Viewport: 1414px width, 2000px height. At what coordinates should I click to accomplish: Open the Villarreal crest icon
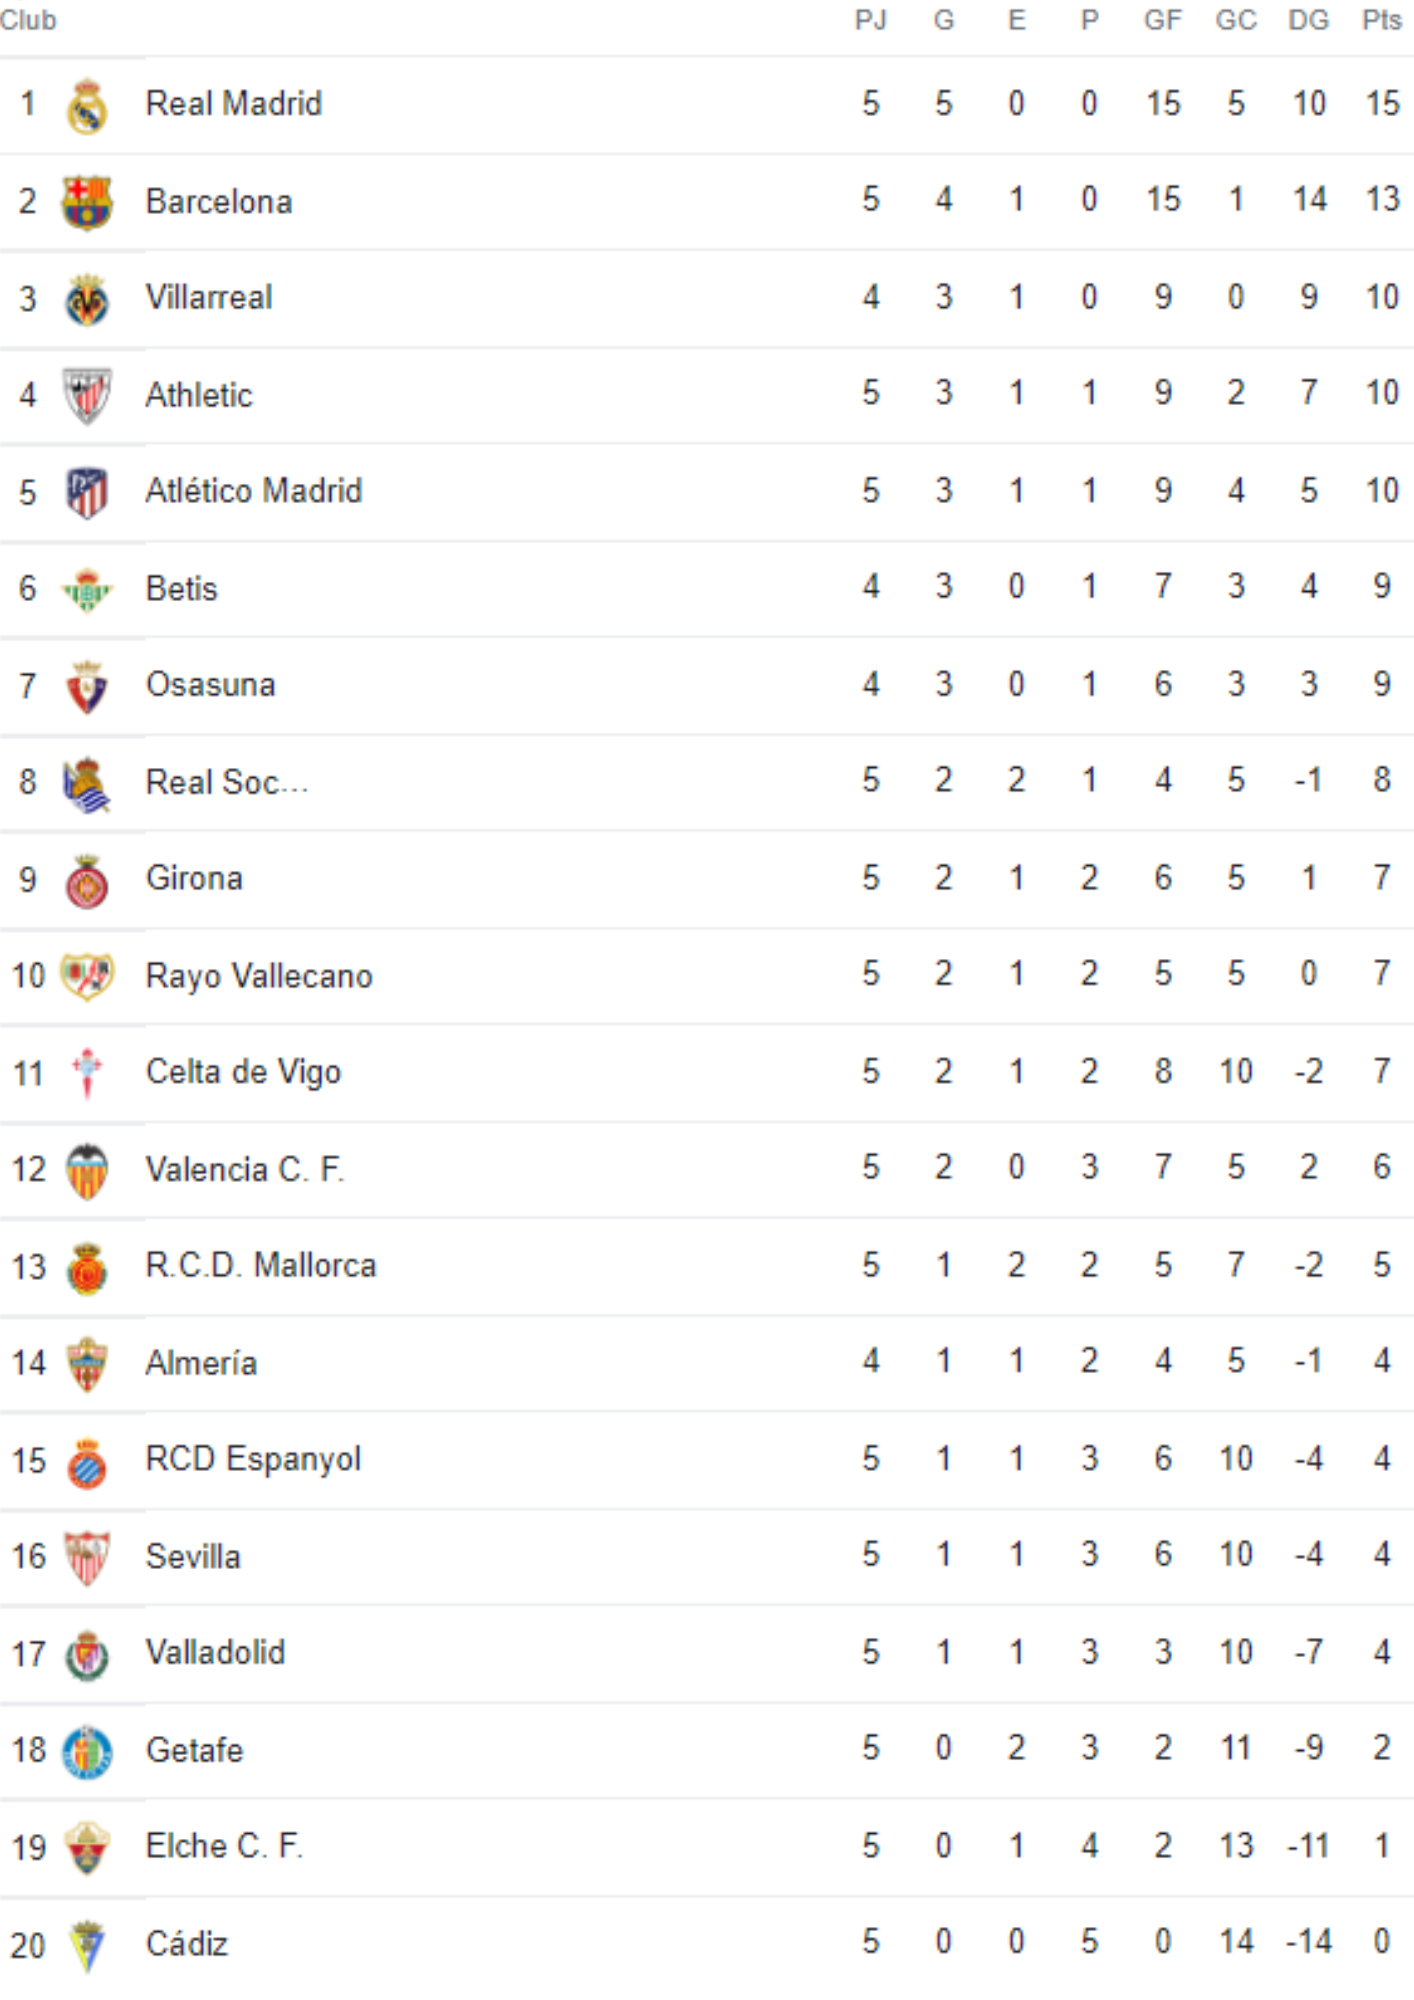tap(87, 300)
